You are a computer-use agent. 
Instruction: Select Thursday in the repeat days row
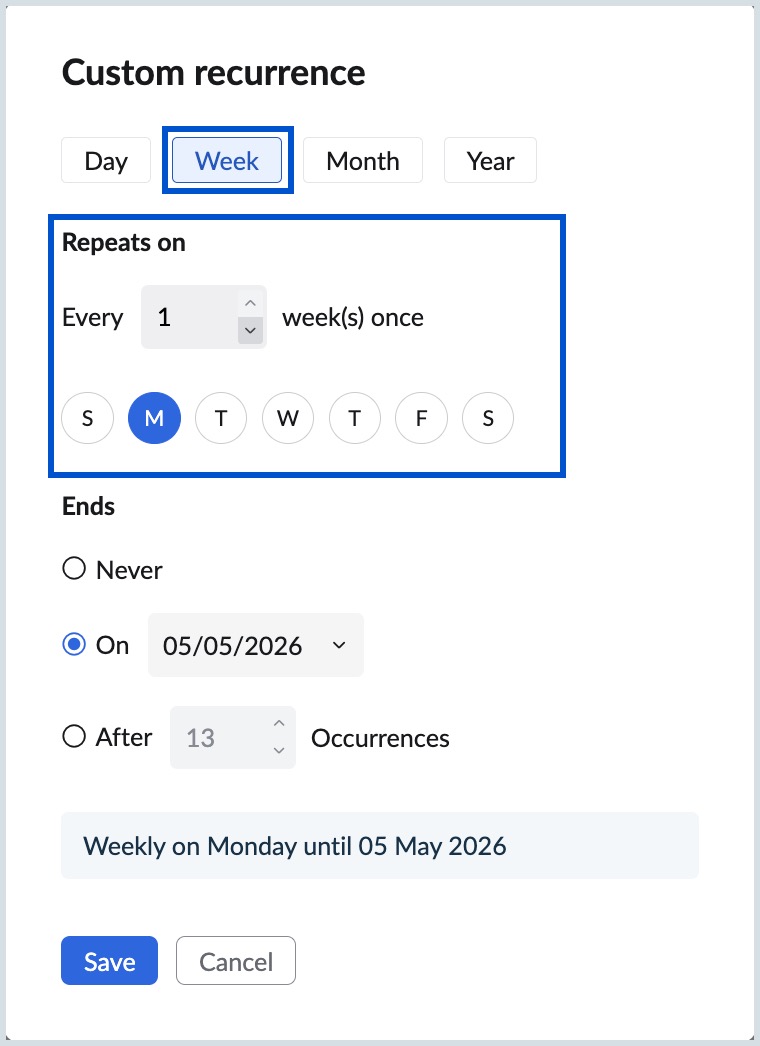coord(354,418)
